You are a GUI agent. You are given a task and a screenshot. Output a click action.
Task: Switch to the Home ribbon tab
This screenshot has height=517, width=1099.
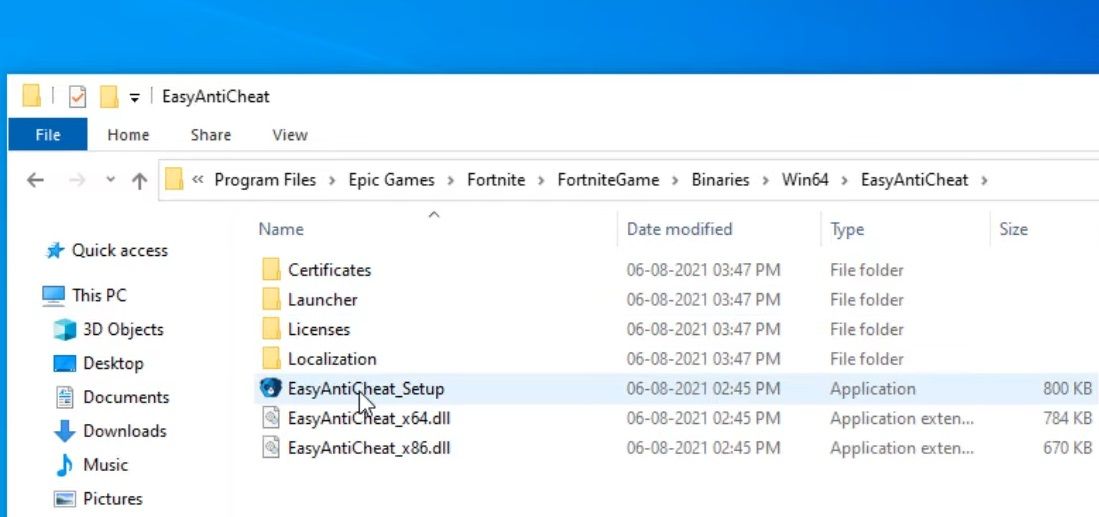pos(128,135)
